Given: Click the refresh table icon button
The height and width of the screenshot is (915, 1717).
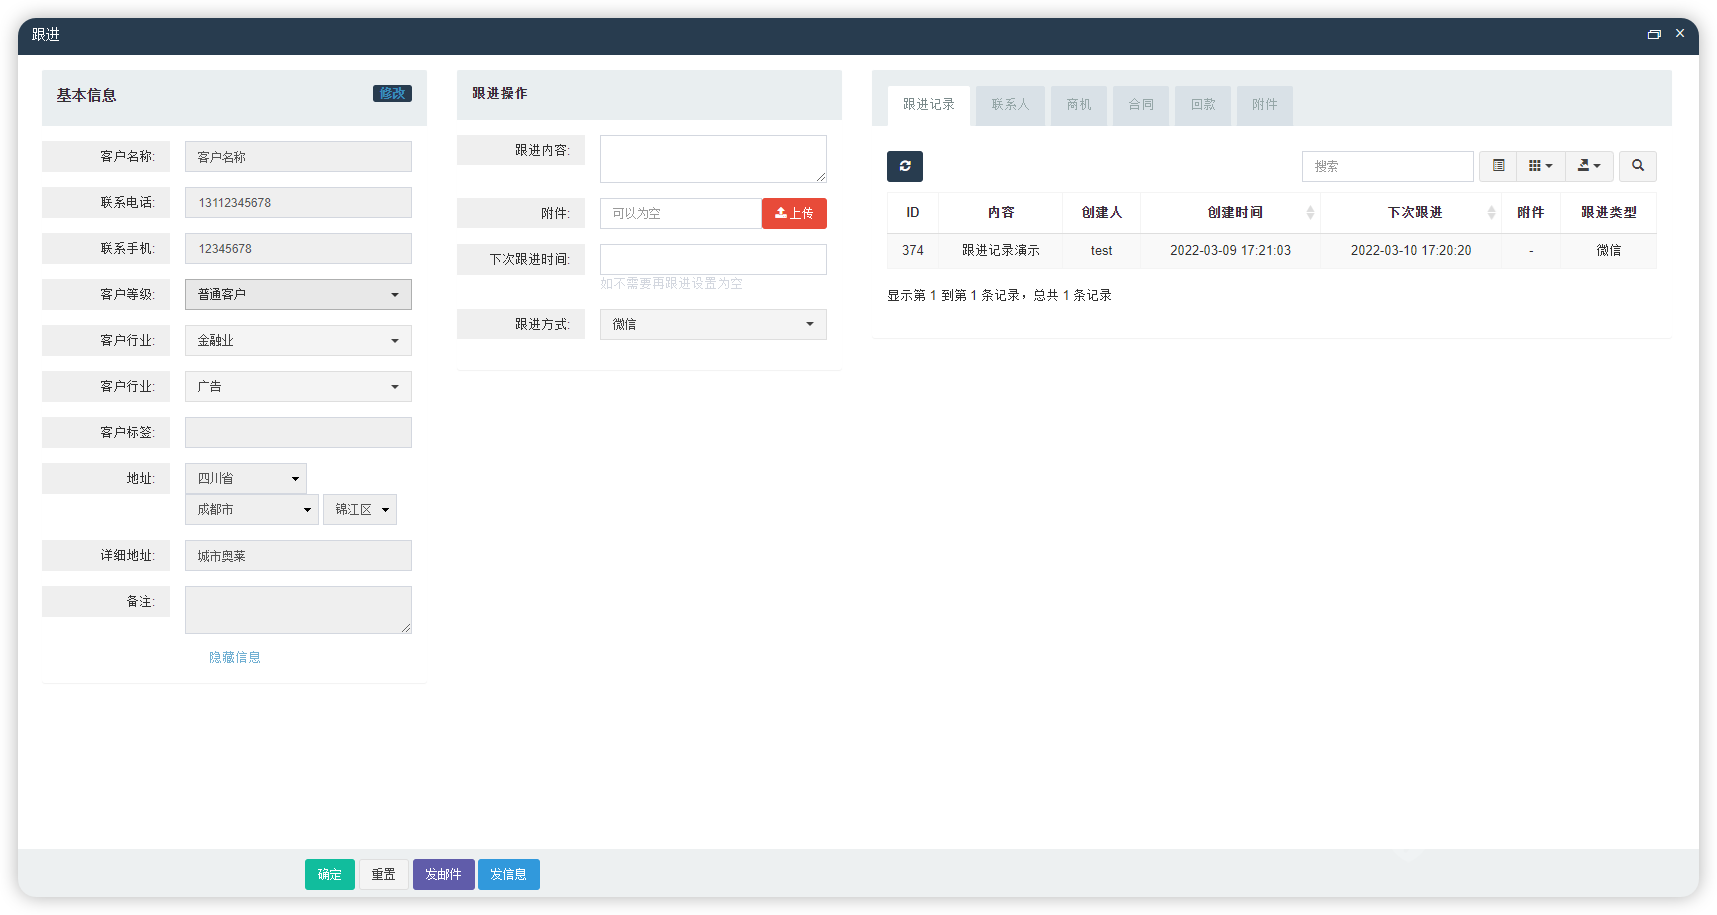Looking at the screenshot, I should [904, 166].
